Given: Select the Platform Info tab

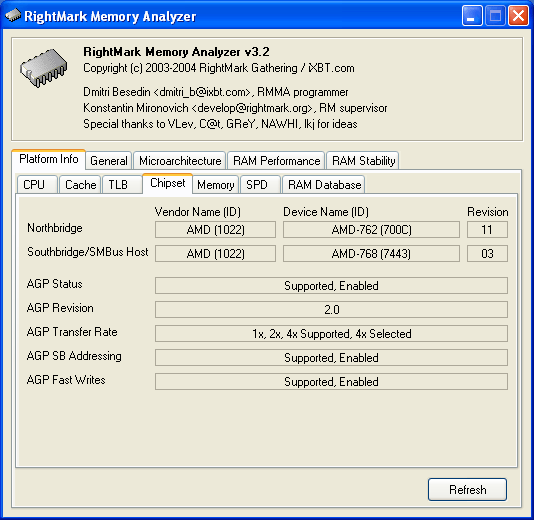Looking at the screenshot, I should [x=48, y=159].
